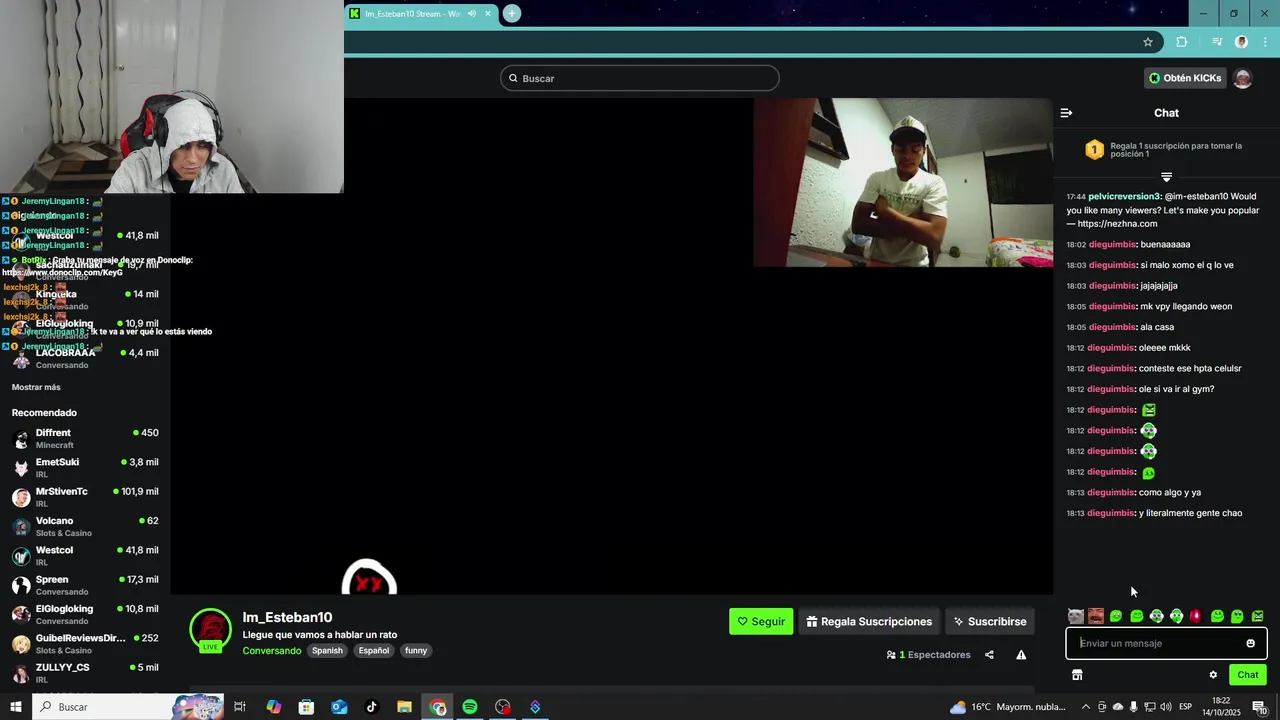Image resolution: width=1280 pixels, height=720 pixels.
Task: Open Chrome profile avatar in toolbar
Action: pos(1241,42)
